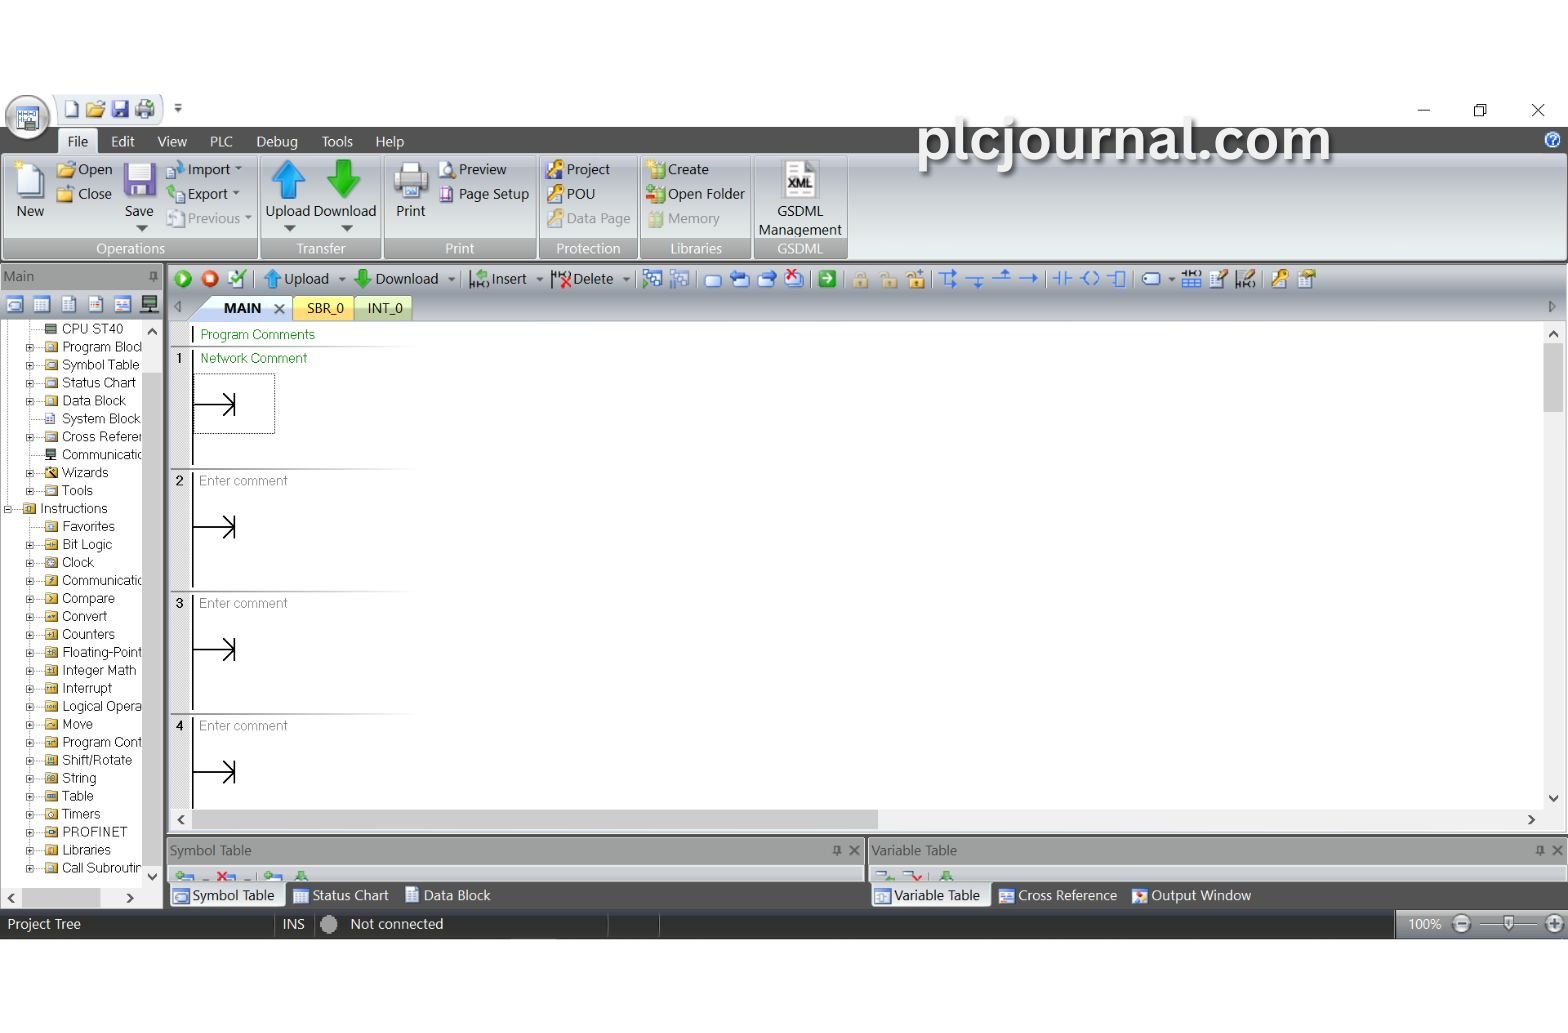Insert a horizontal line from the toolbar
The image size is (1568, 1033).
pos(1028,279)
